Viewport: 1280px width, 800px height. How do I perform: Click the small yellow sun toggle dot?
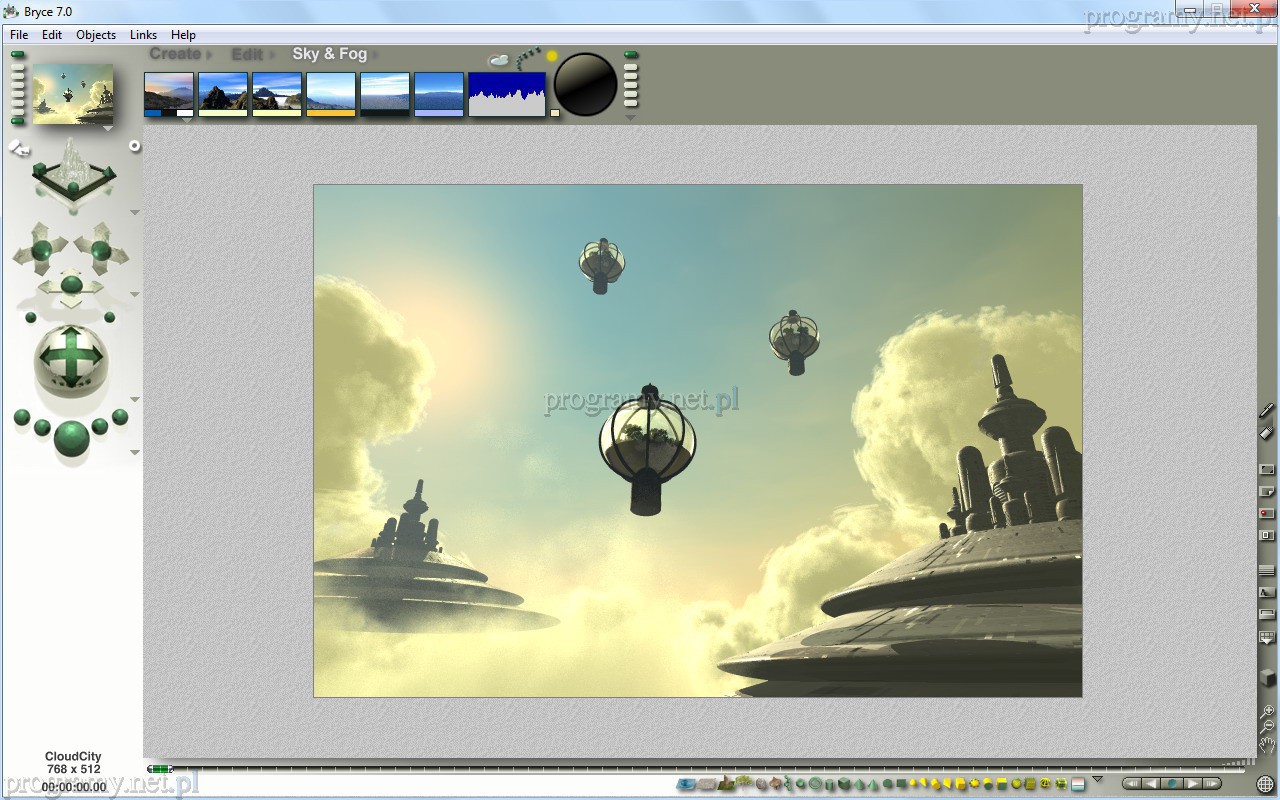551,57
